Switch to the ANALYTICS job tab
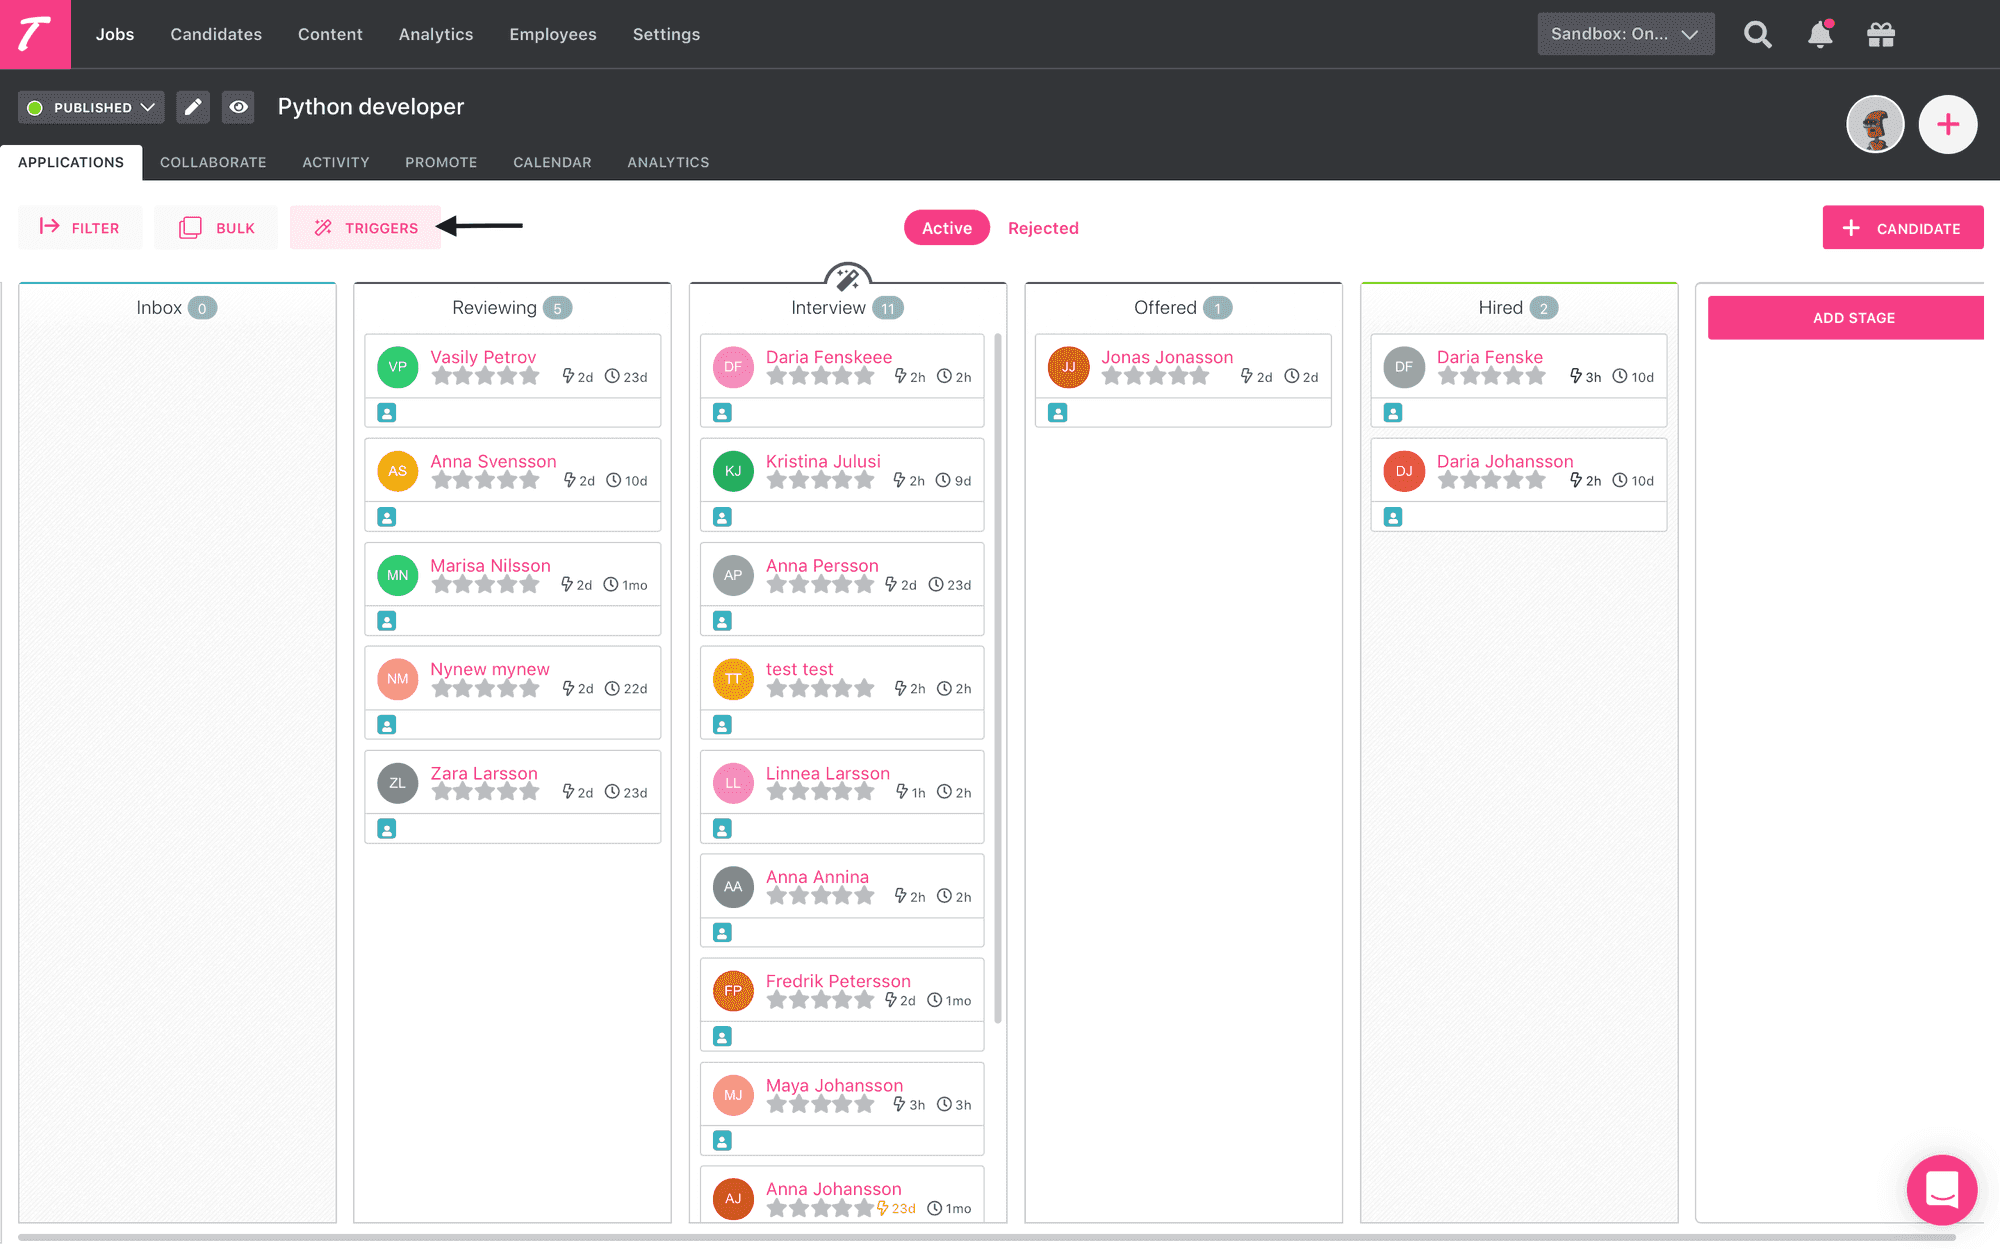The image size is (2000, 1249). pos(668,162)
